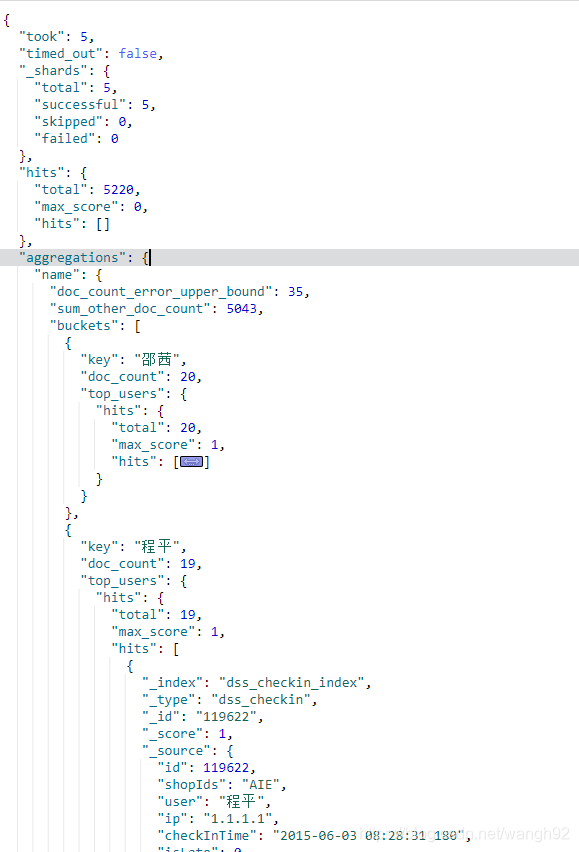The width and height of the screenshot is (579, 852).
Task: Click the "successful" key in shards
Action: click(80, 104)
